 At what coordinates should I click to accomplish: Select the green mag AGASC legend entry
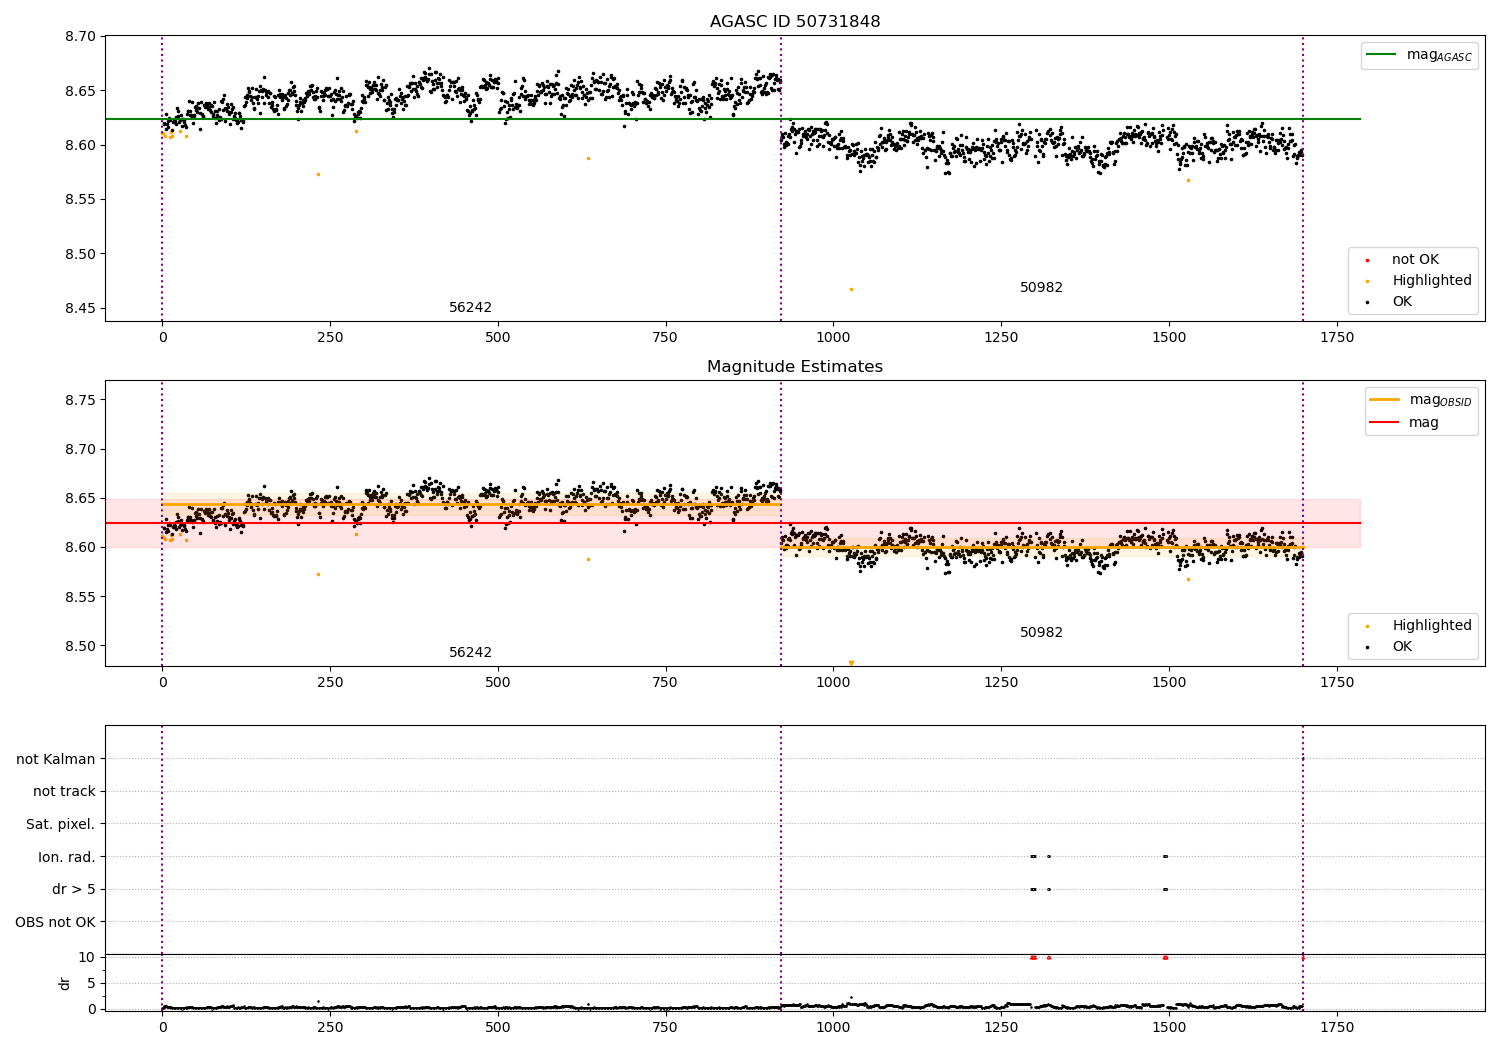coord(1419,55)
